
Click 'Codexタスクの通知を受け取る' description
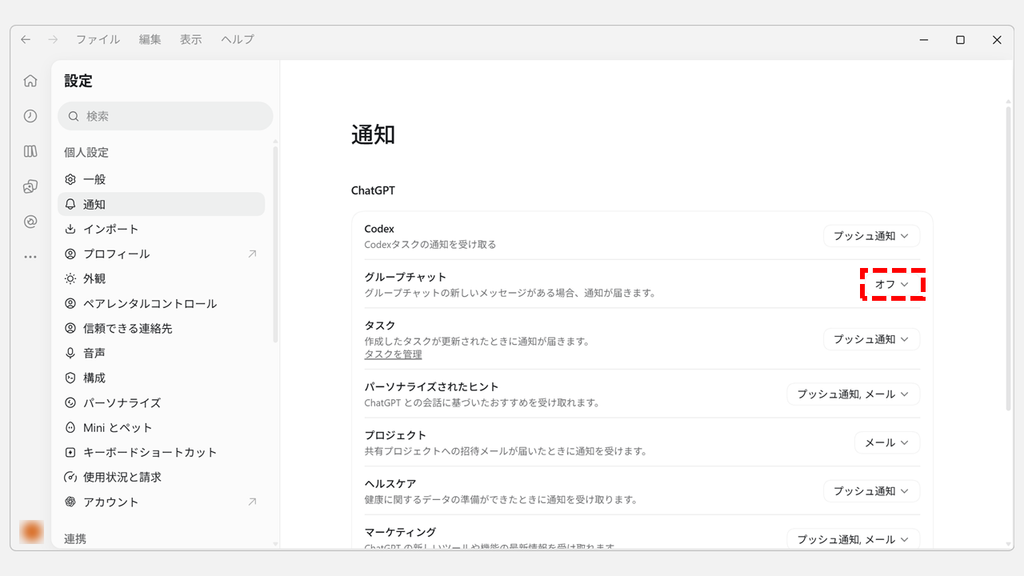pos(430,245)
